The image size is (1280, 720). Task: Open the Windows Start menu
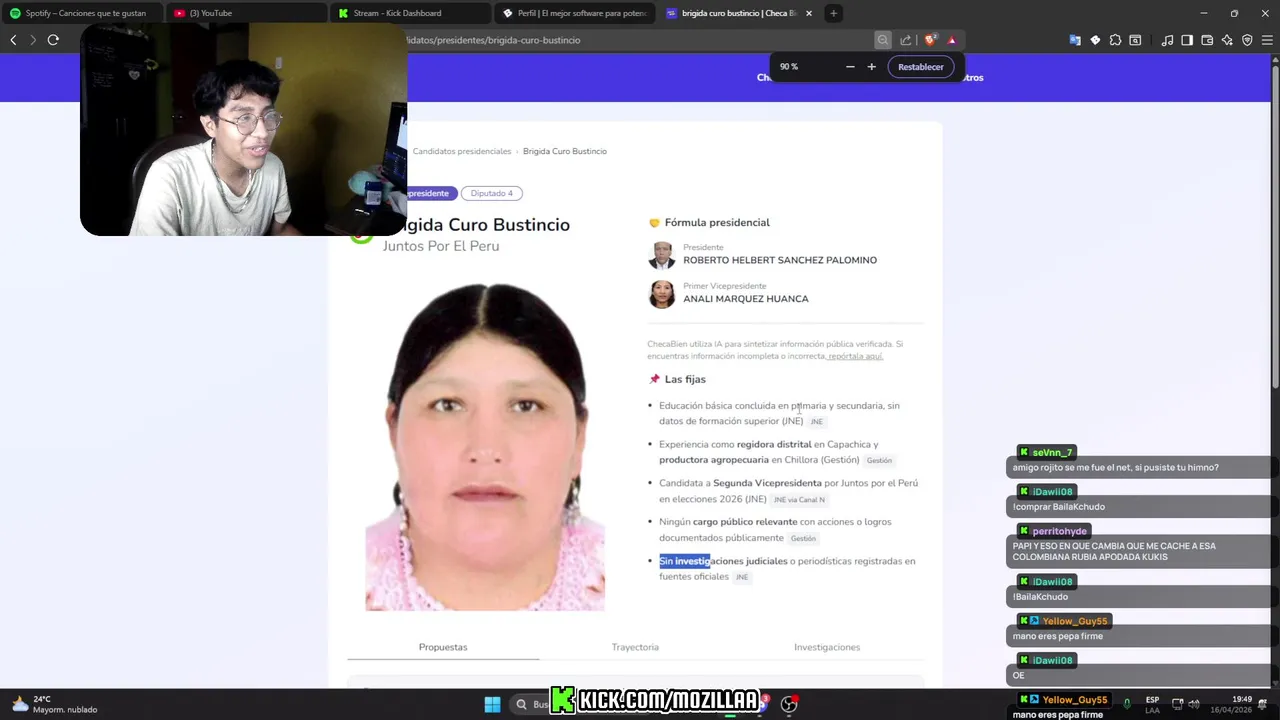click(x=492, y=704)
